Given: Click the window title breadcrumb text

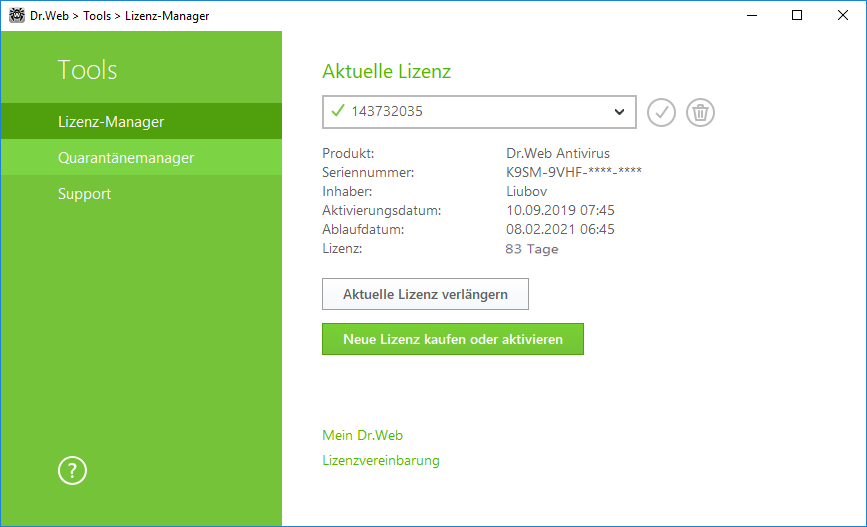Looking at the screenshot, I should click(119, 15).
